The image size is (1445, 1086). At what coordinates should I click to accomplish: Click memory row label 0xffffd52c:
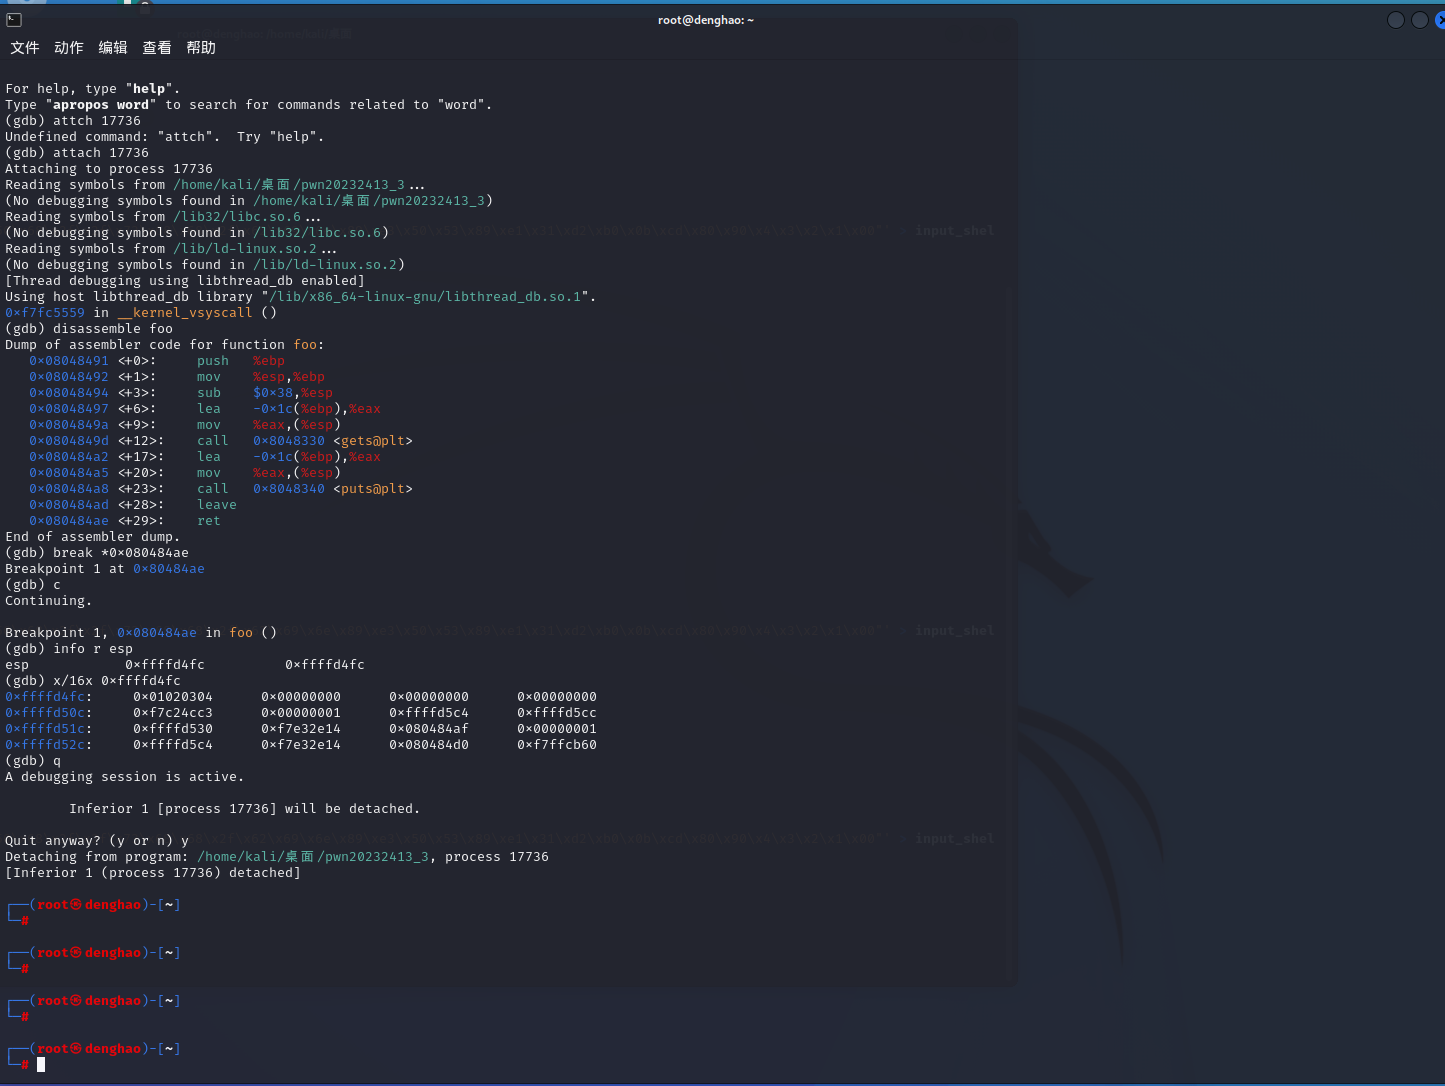pyautogui.click(x=49, y=745)
